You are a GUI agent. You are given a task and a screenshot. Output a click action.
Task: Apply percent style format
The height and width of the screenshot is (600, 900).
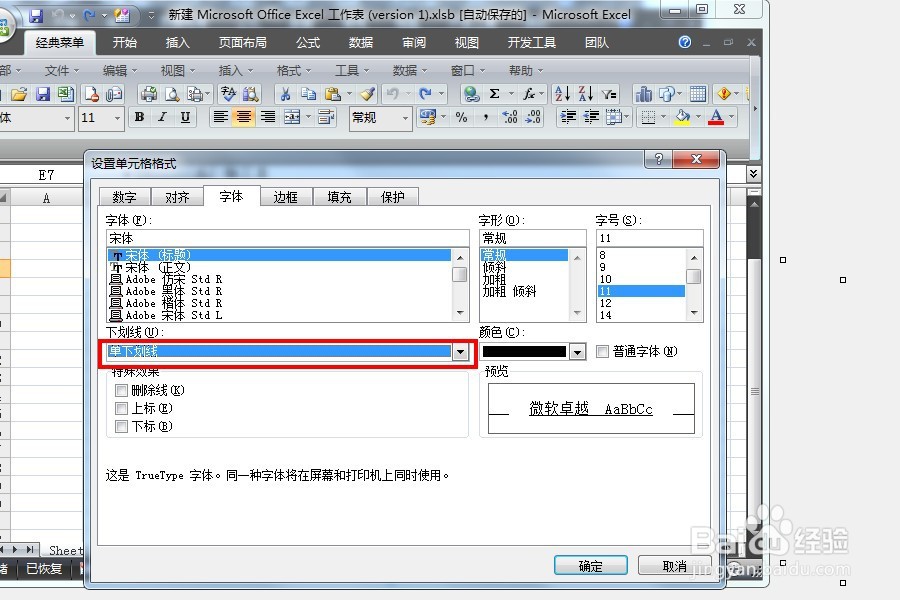[461, 117]
